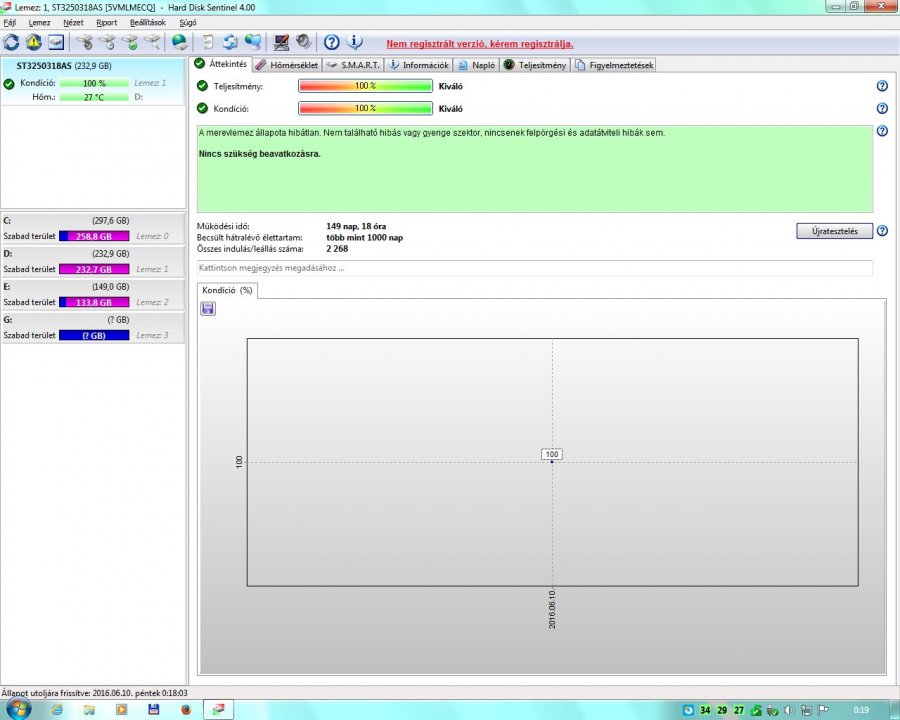Click the C: free space bar showing 258,8 GB
900x720 pixels.
tap(94, 236)
